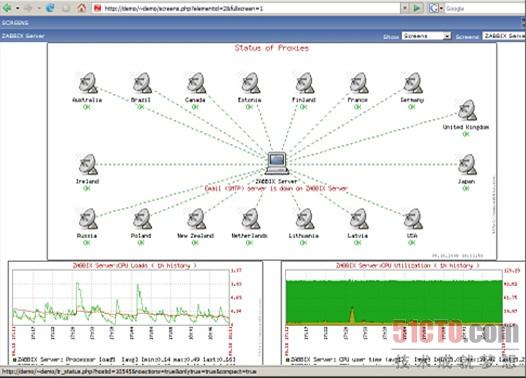
Task: Click the green Go arrow beside address bar
Action: [x=417, y=8]
